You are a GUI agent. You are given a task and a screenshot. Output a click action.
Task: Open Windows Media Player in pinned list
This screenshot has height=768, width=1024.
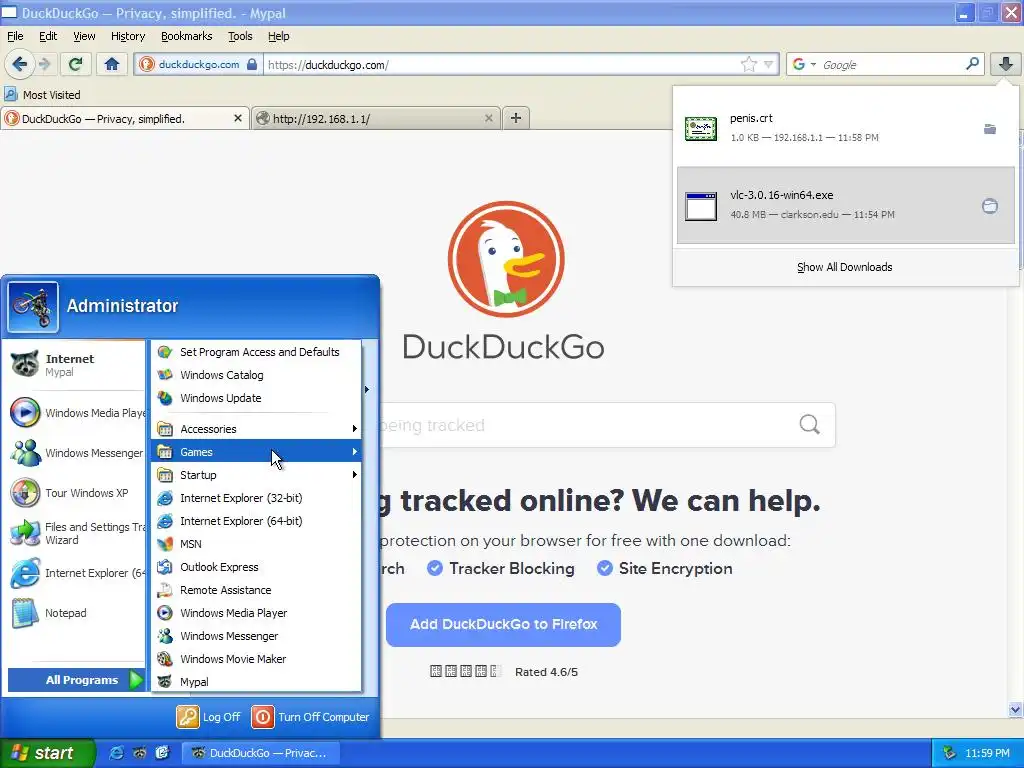click(77, 413)
